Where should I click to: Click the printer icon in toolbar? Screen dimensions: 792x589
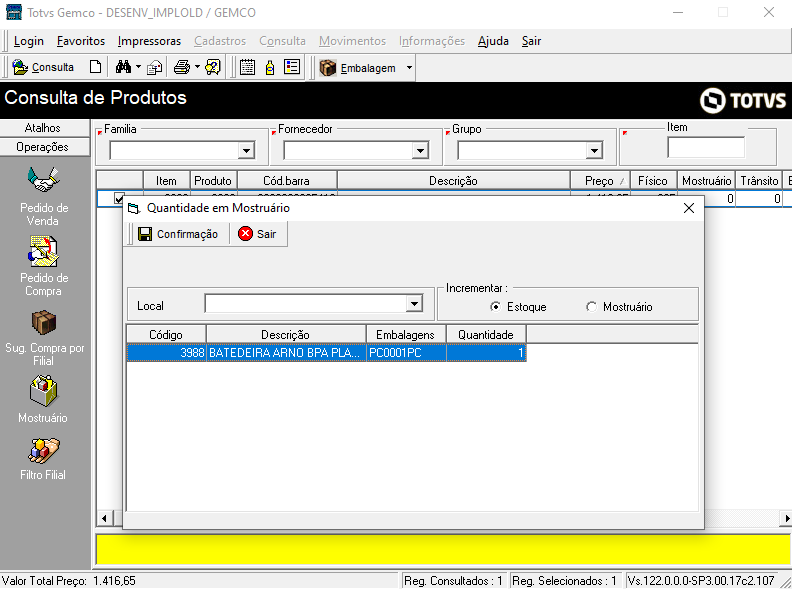(182, 67)
